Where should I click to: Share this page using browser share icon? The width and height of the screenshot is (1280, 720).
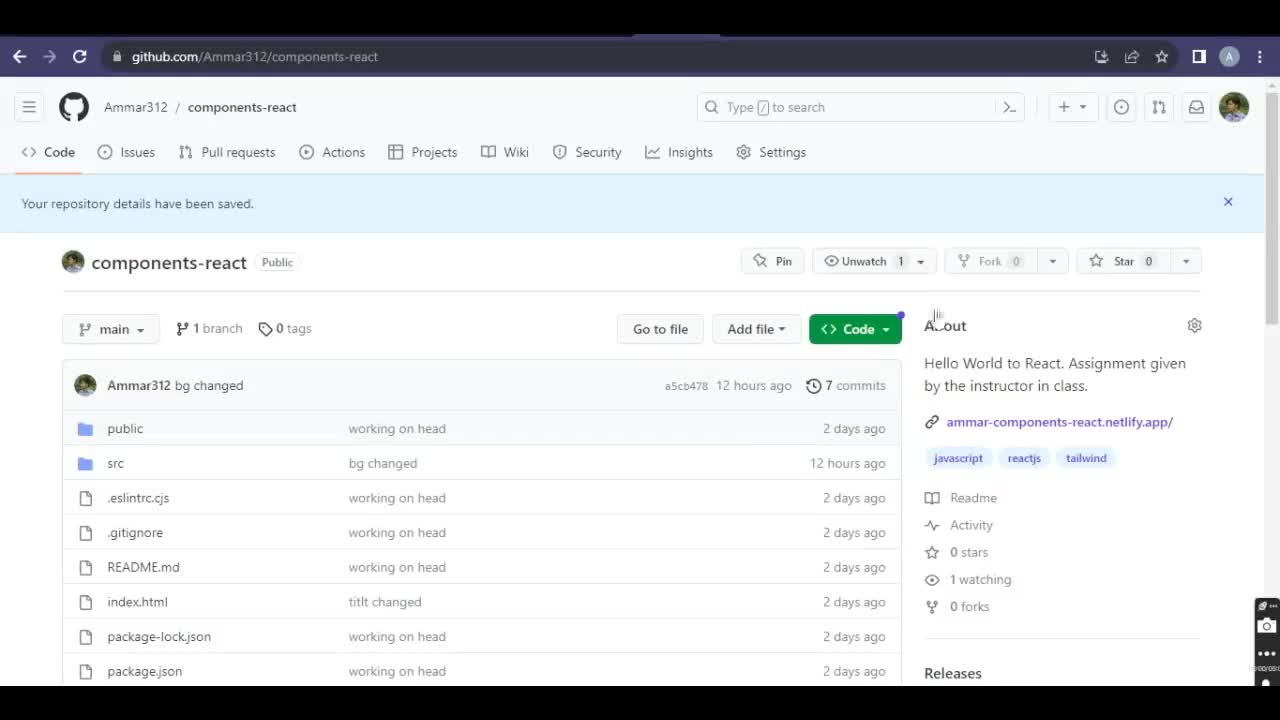point(1131,57)
